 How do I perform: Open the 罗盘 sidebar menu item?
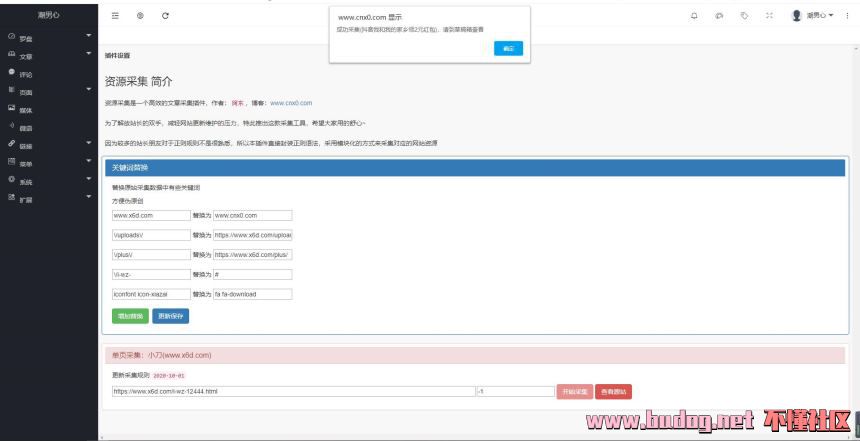coord(26,39)
